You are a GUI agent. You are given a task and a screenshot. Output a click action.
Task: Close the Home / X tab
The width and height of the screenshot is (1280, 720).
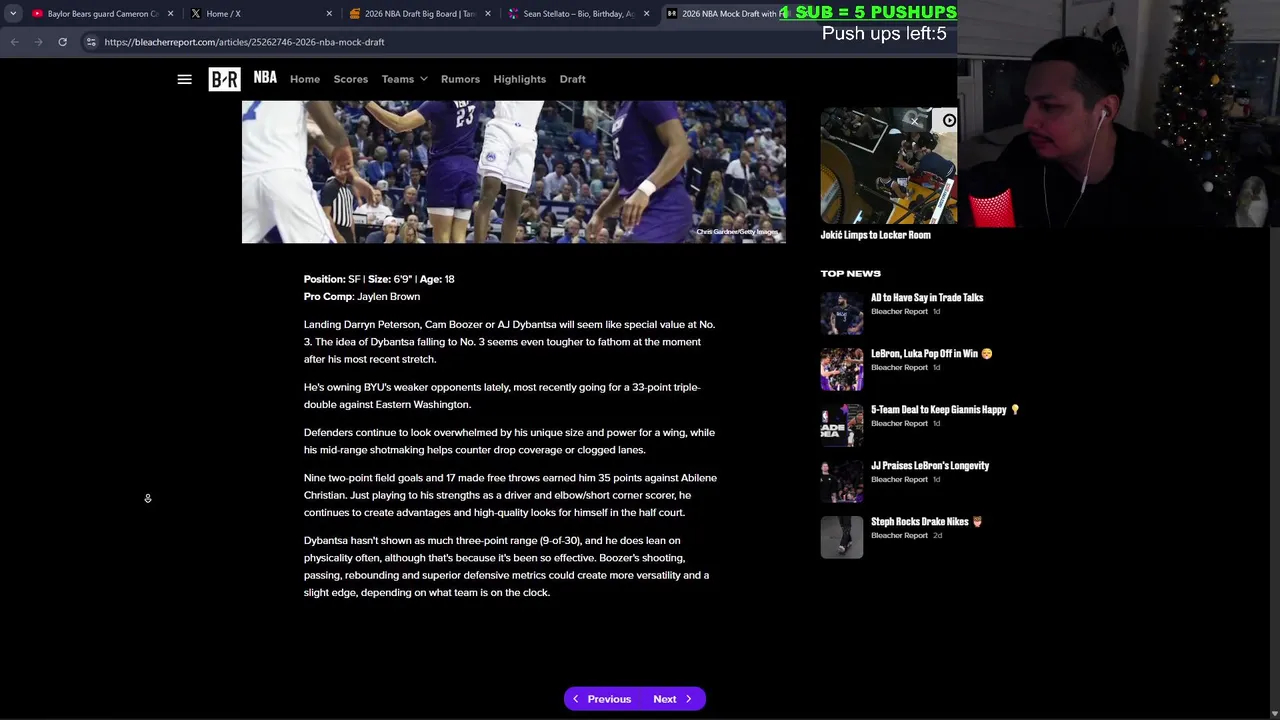(329, 14)
